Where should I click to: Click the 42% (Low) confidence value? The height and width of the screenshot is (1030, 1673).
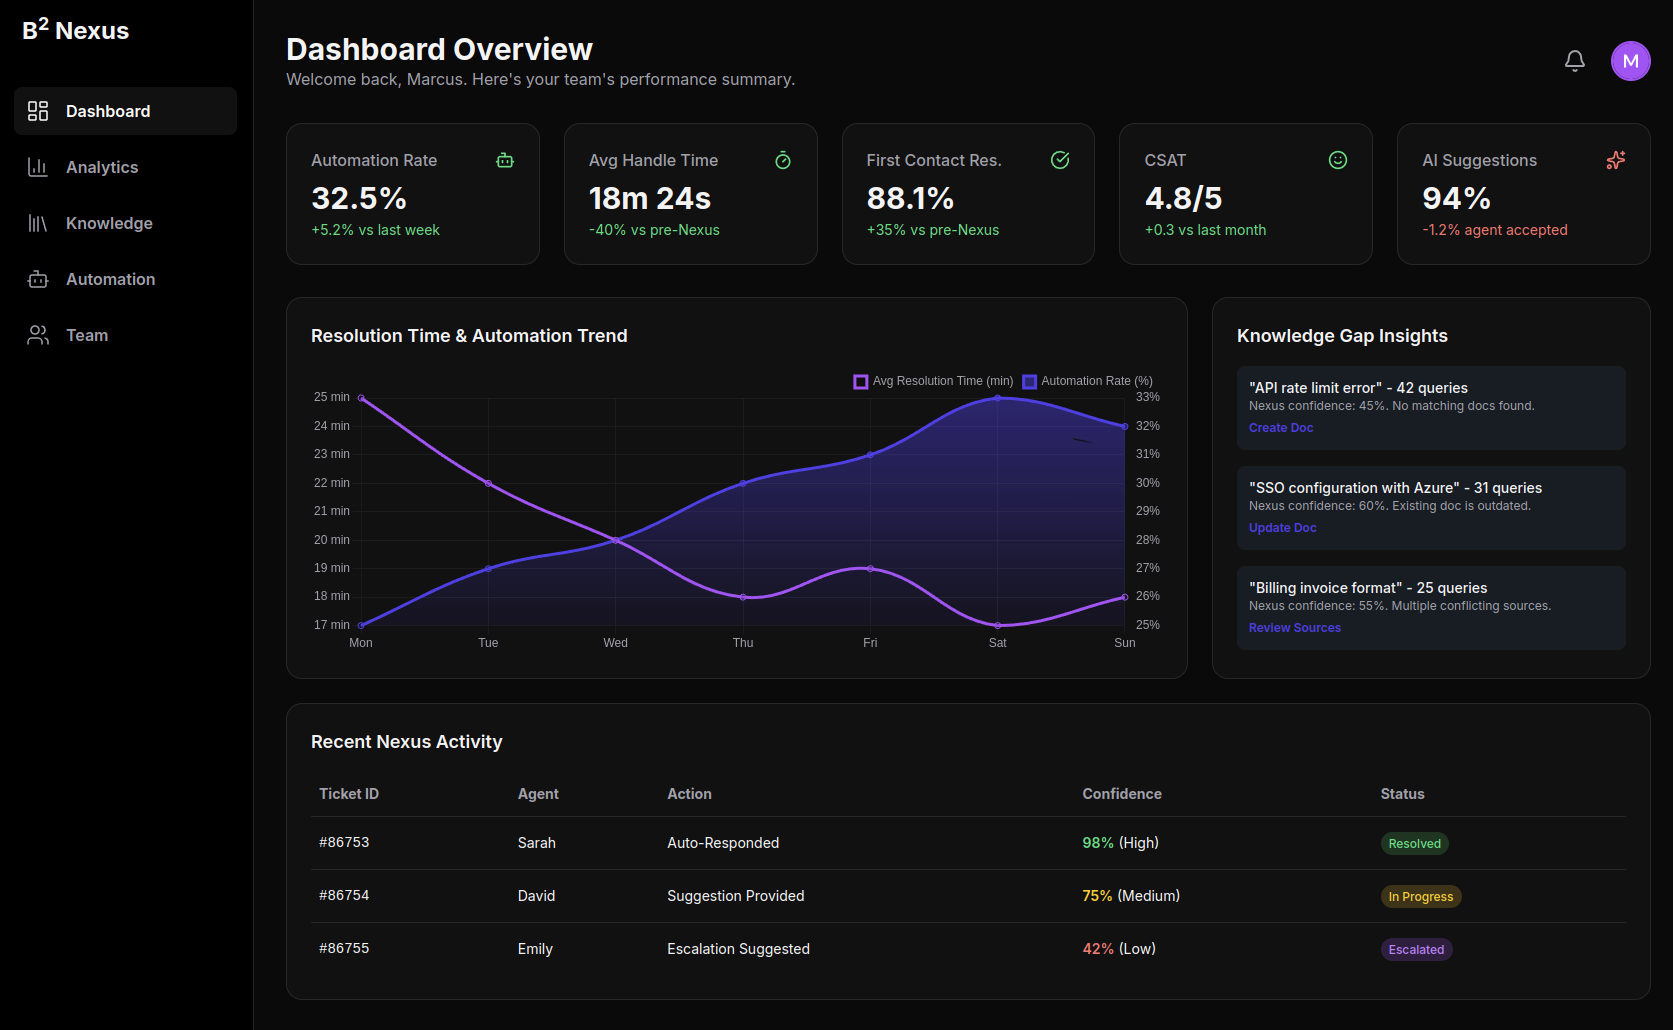click(x=1119, y=949)
